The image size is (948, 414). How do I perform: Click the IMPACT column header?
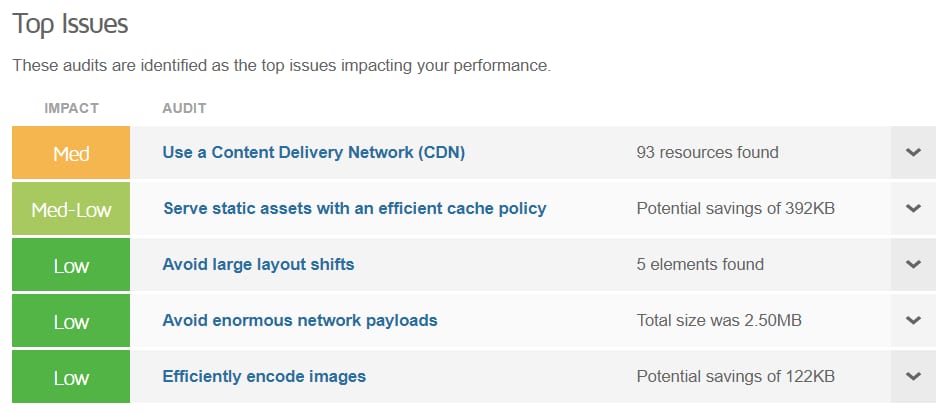click(71, 108)
